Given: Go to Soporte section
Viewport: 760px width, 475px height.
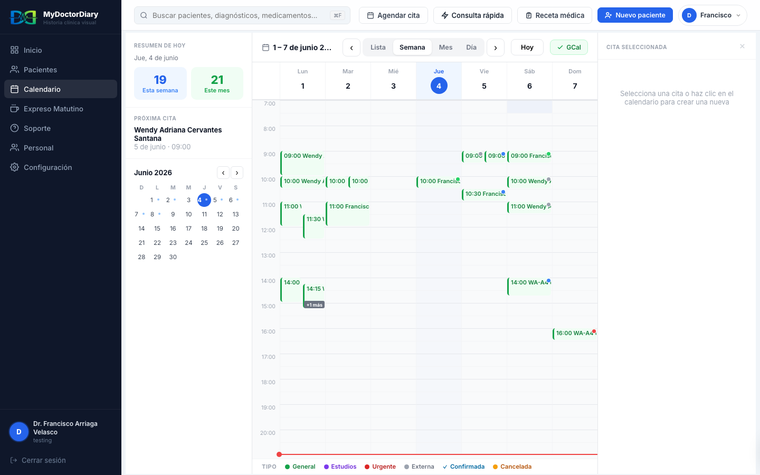Looking at the screenshot, I should point(61,128).
